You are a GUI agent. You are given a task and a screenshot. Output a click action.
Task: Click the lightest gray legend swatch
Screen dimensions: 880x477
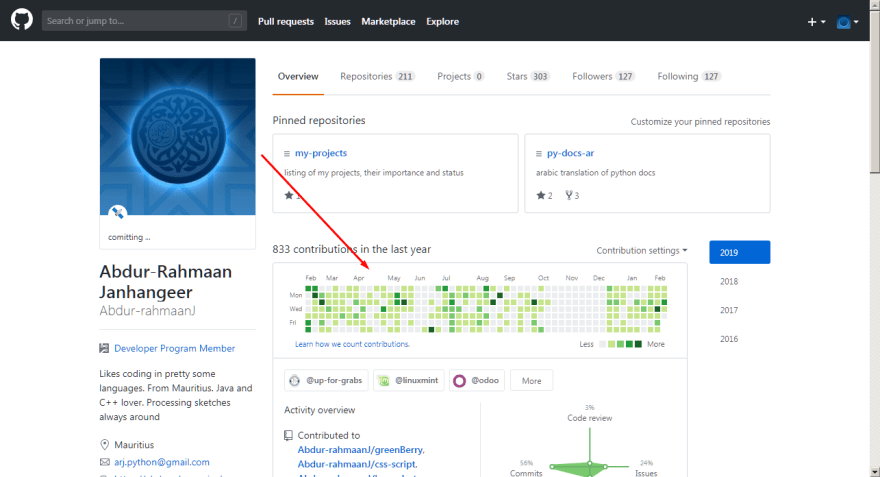(x=603, y=344)
